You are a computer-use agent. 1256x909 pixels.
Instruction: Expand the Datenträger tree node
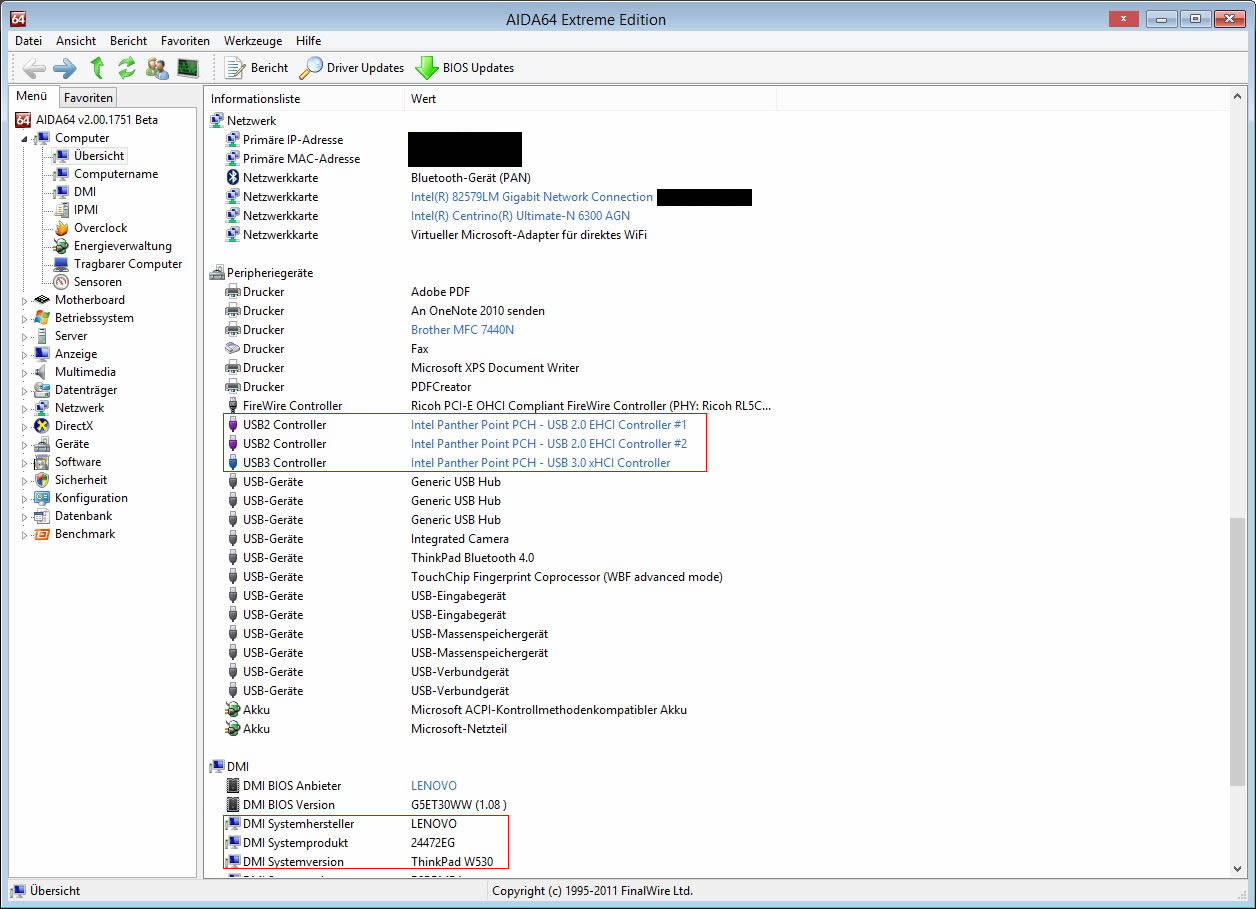pyautogui.click(x=24, y=390)
